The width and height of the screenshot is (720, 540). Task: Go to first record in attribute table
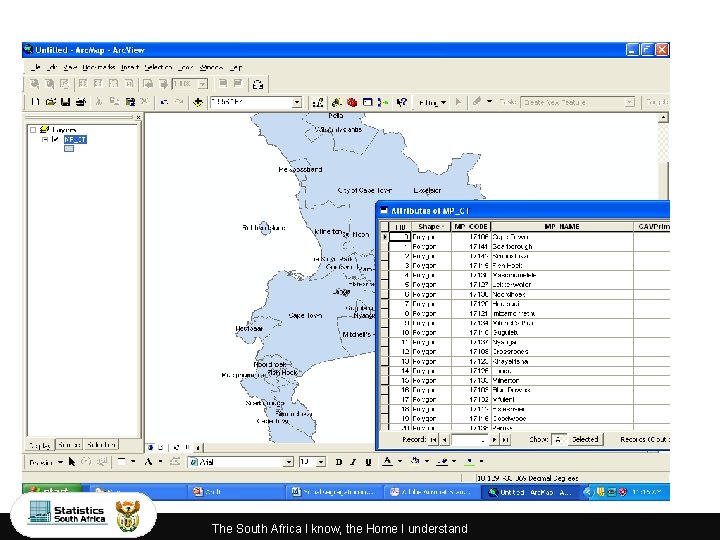pos(433,440)
